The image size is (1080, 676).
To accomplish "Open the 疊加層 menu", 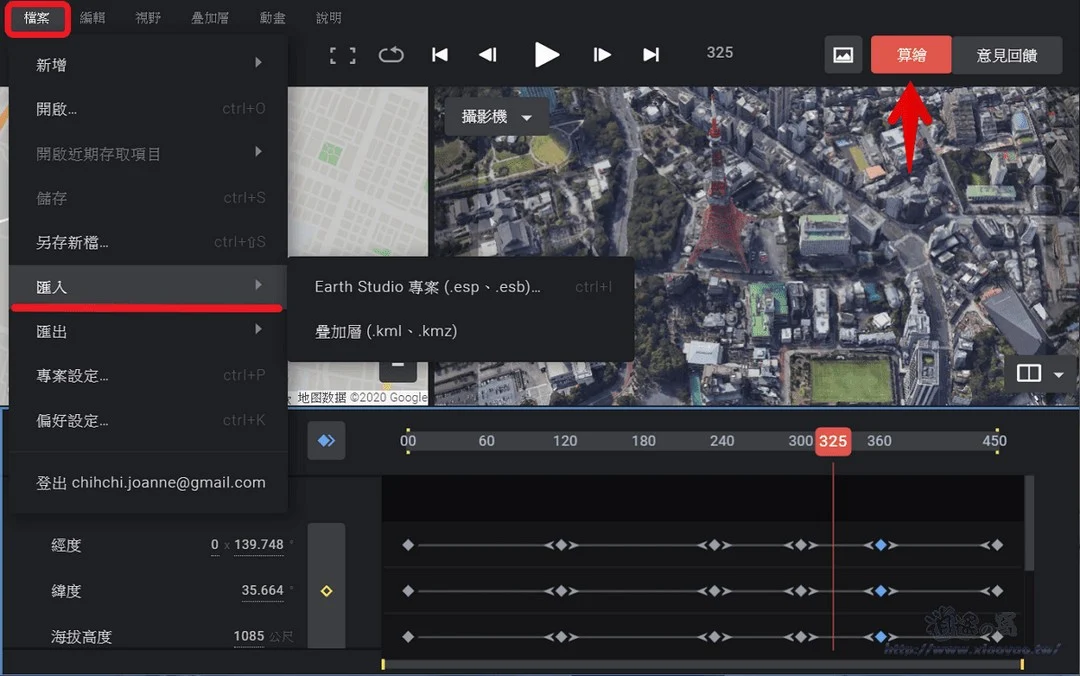I will point(209,18).
